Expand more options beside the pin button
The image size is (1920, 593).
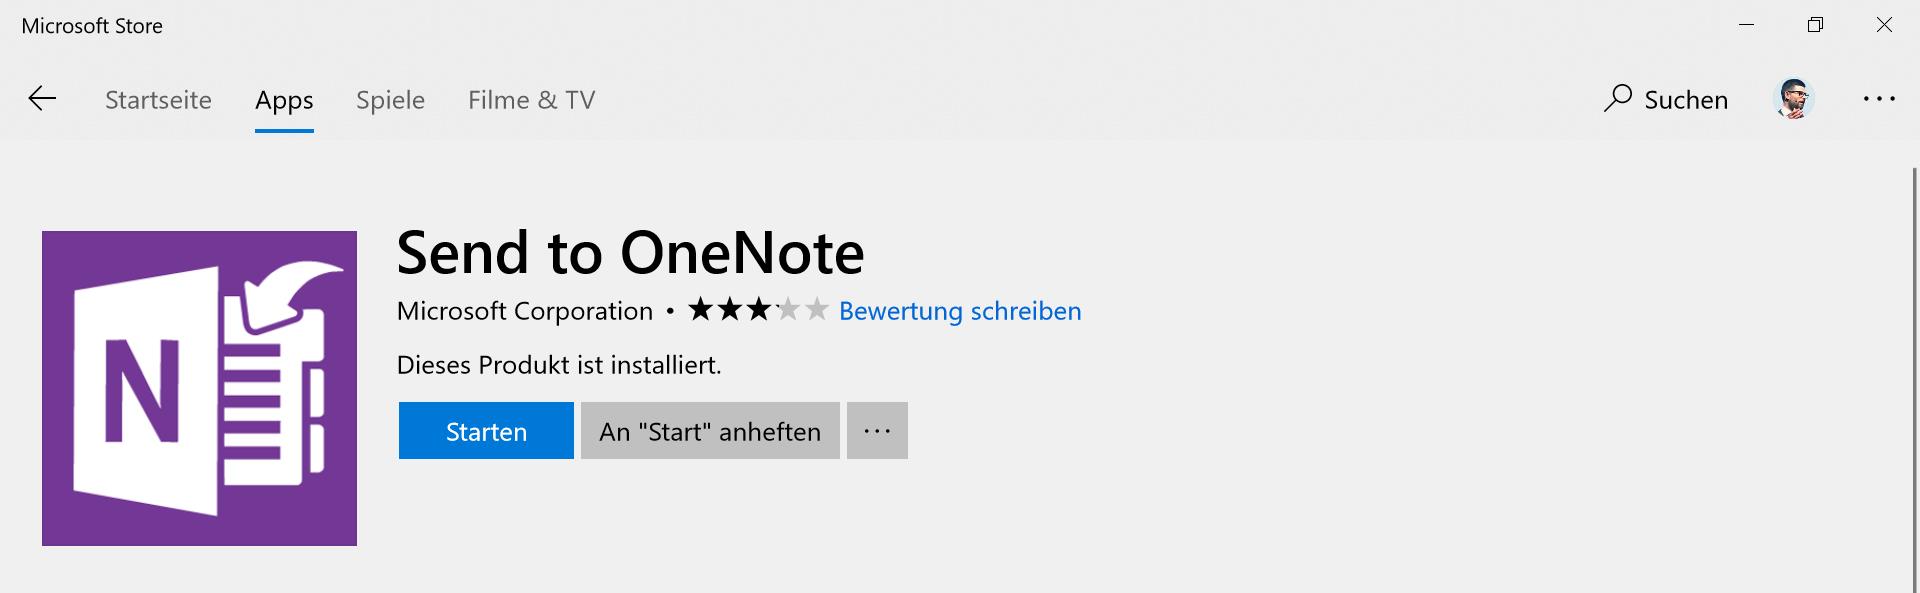tap(877, 431)
